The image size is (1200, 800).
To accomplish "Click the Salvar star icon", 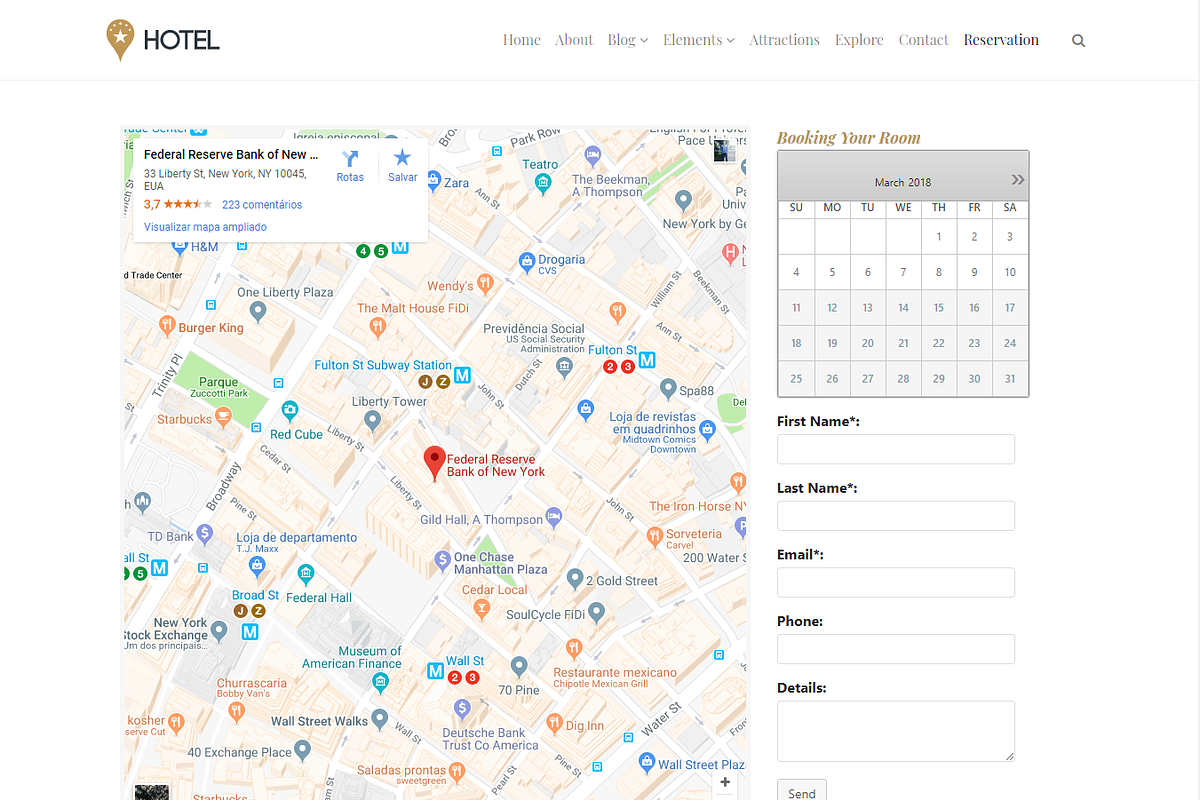I will (x=402, y=157).
